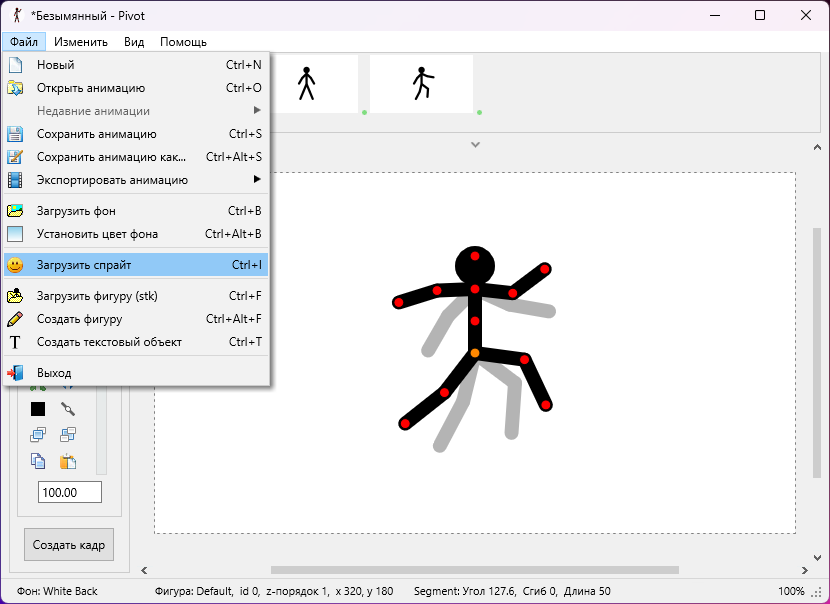Click the vertical scrollbar up arrow
Viewport: 830px width, 604px height.
pyautogui.click(x=817, y=148)
